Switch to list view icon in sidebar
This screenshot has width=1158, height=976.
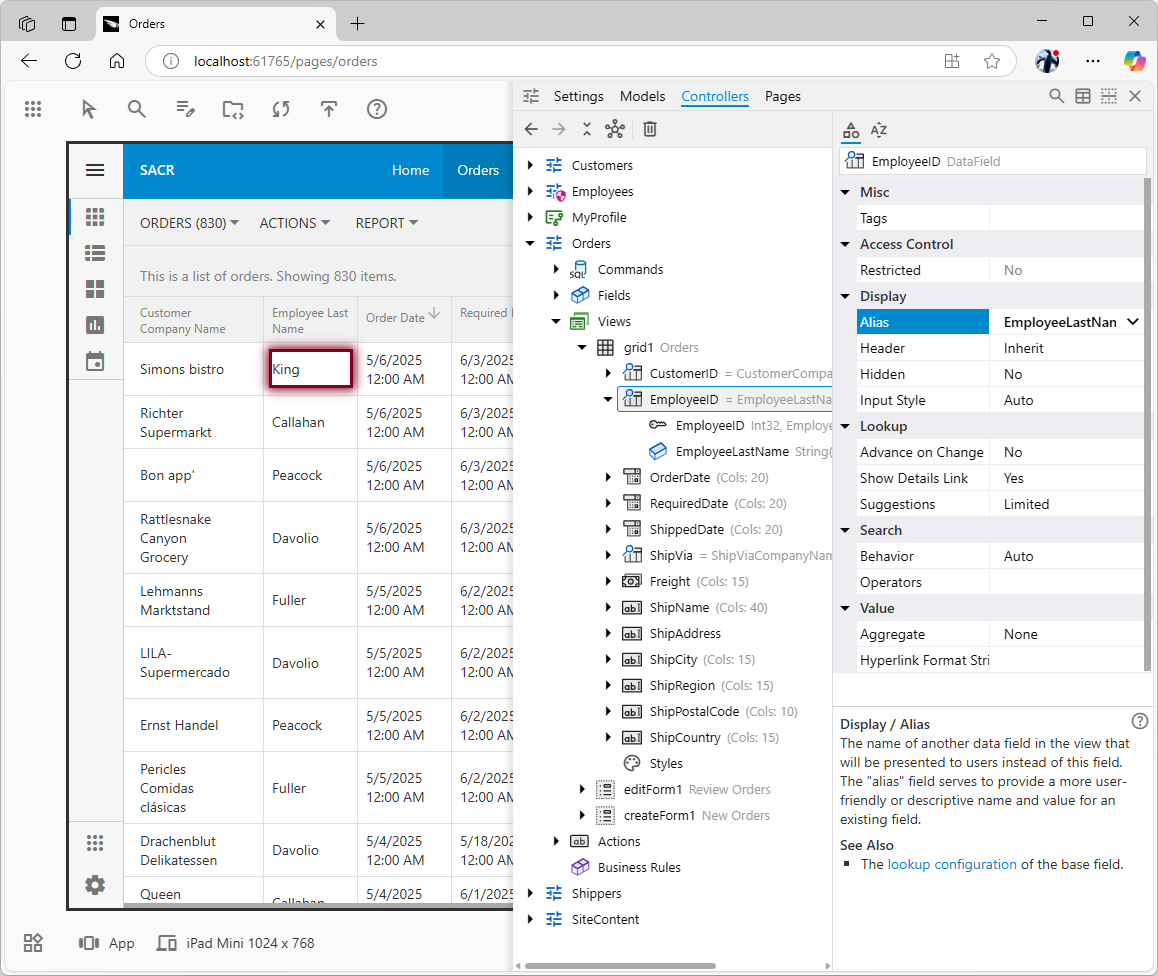95,253
